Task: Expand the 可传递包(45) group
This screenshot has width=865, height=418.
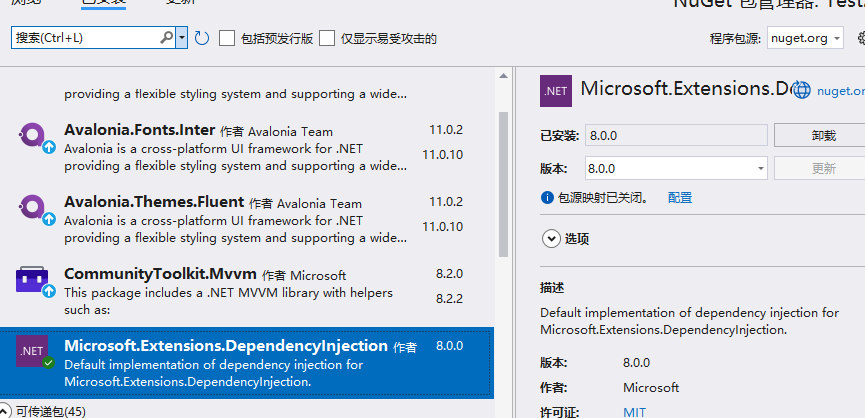Action: 7,411
